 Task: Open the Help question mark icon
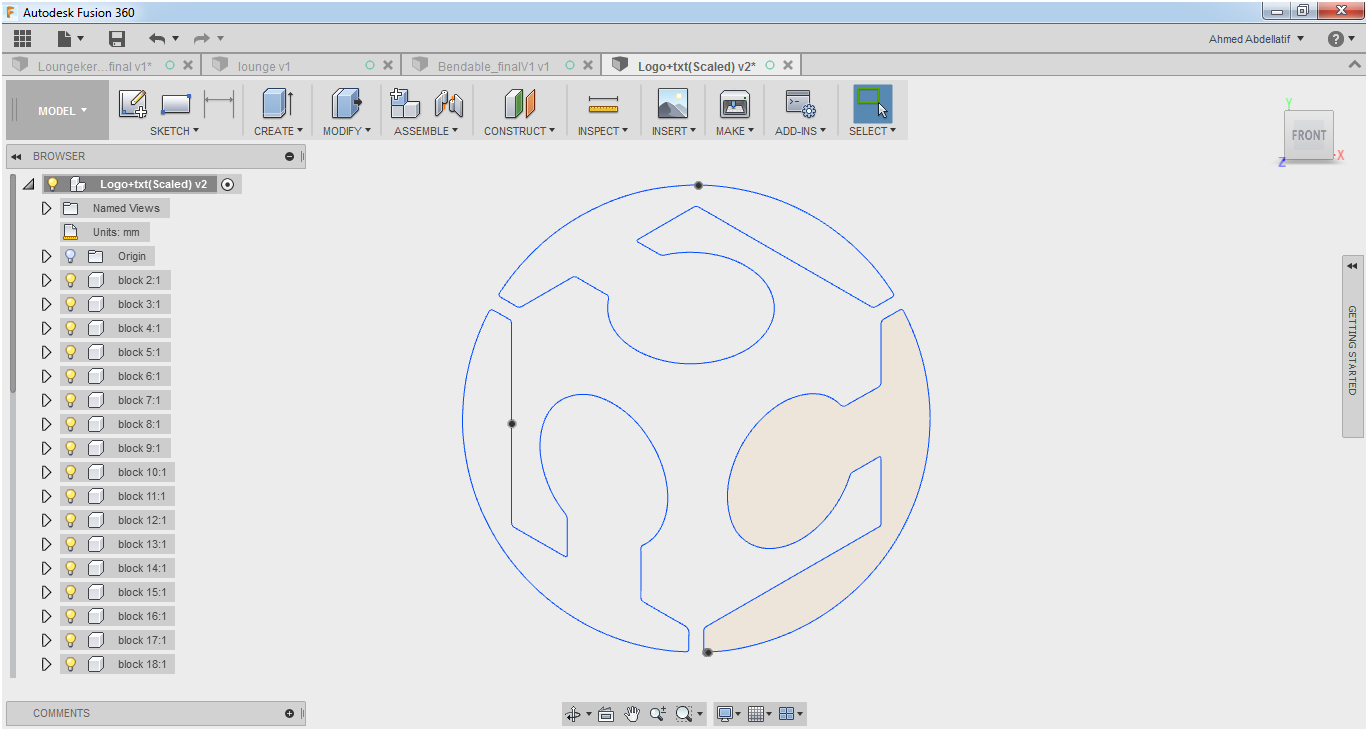(x=1336, y=39)
